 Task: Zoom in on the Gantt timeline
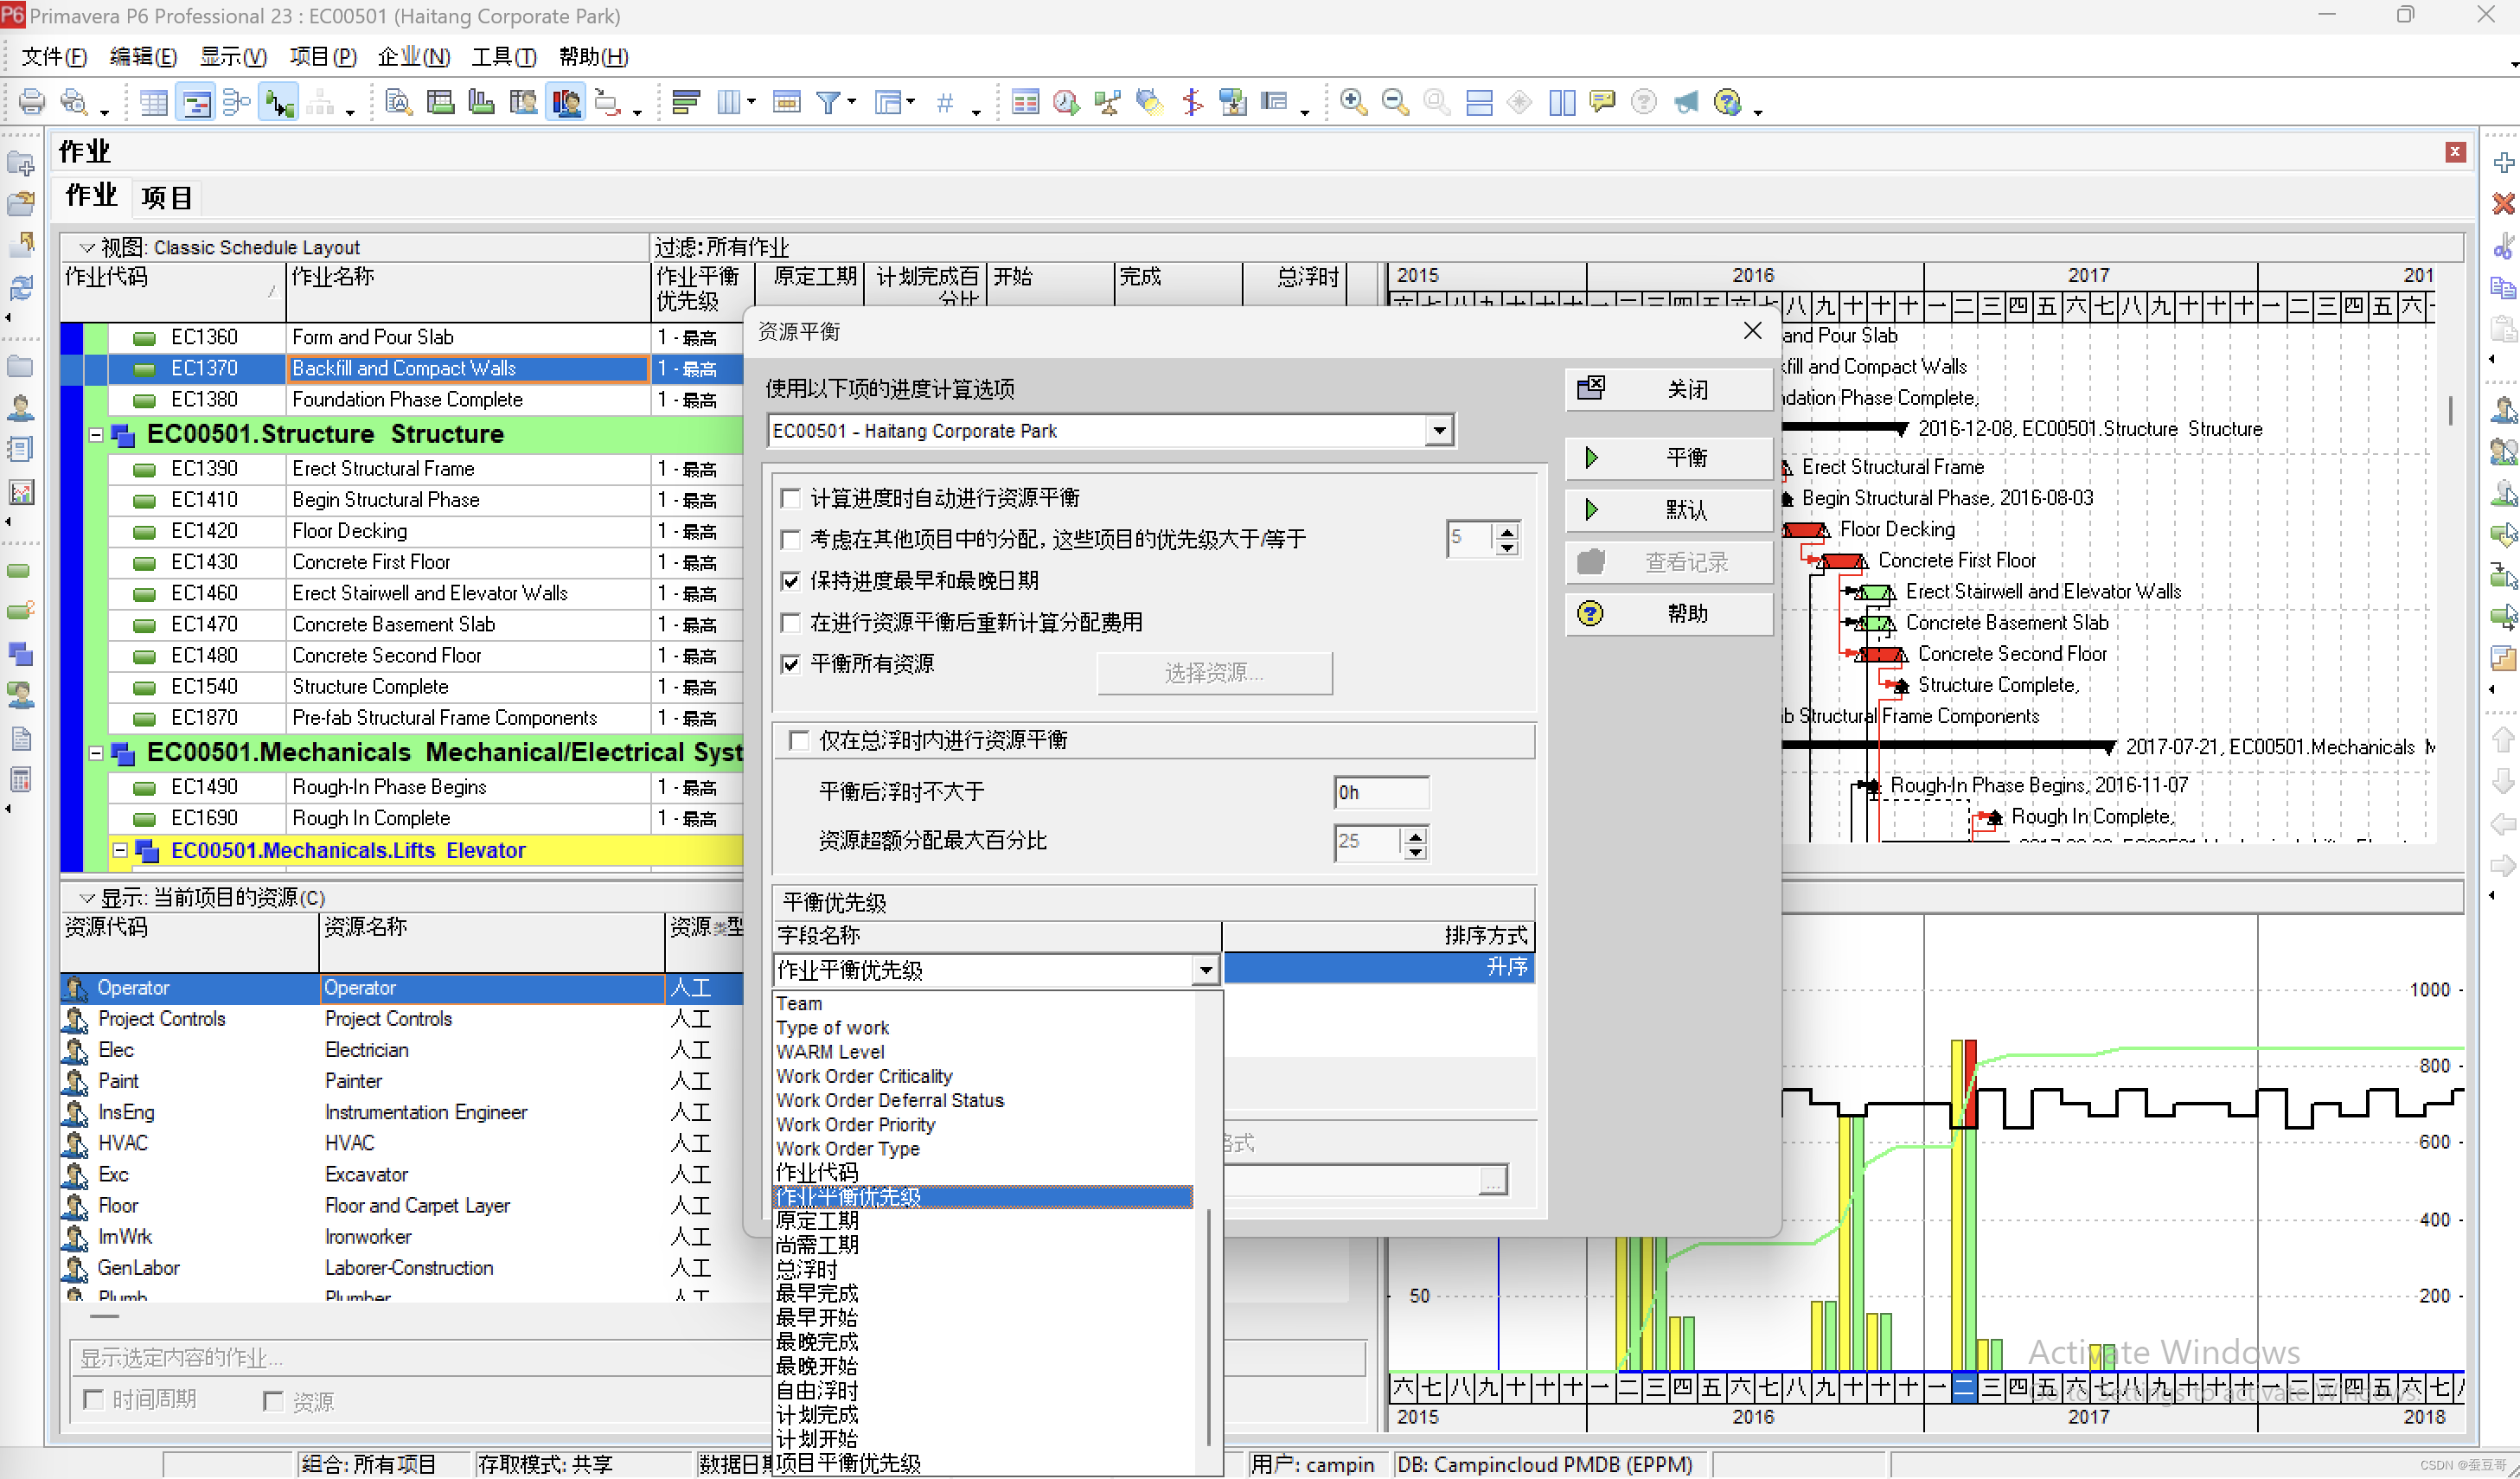point(1353,101)
